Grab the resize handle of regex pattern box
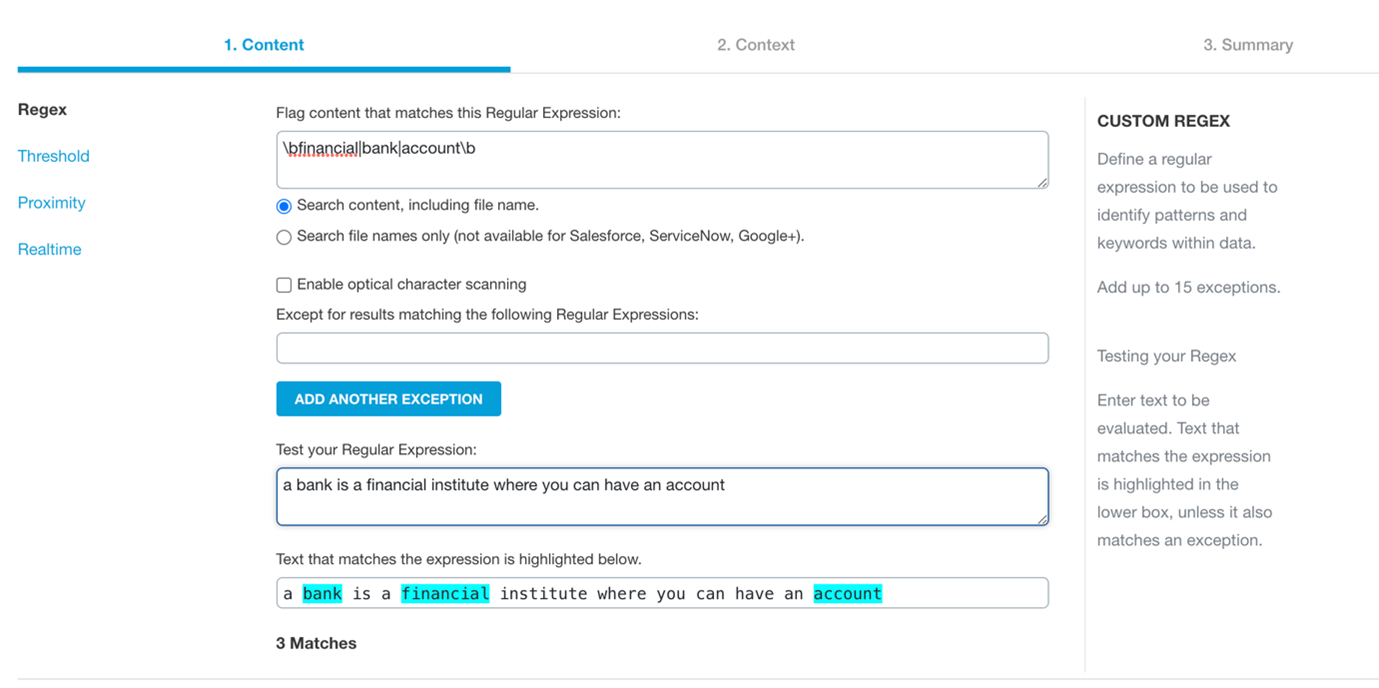This screenshot has height=688, width=1379. (1042, 183)
